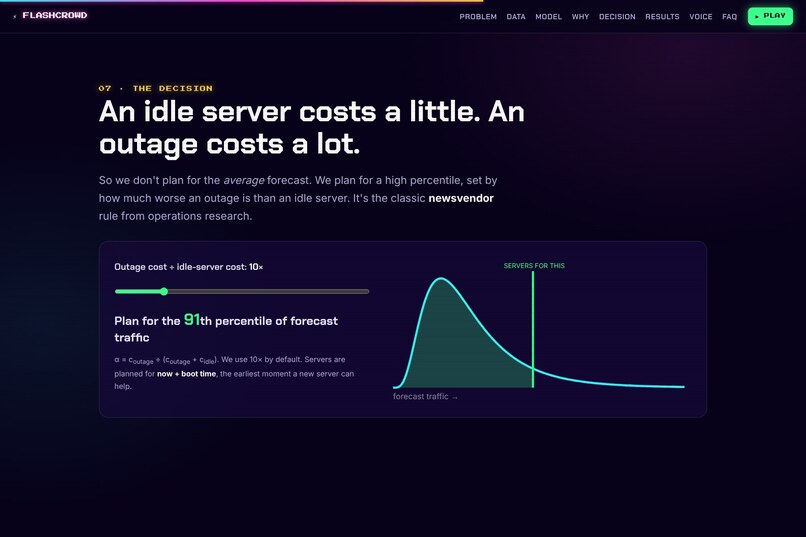The width and height of the screenshot is (806, 537).
Task: Click the bold 'now + boot time' text
Action: tap(187, 374)
